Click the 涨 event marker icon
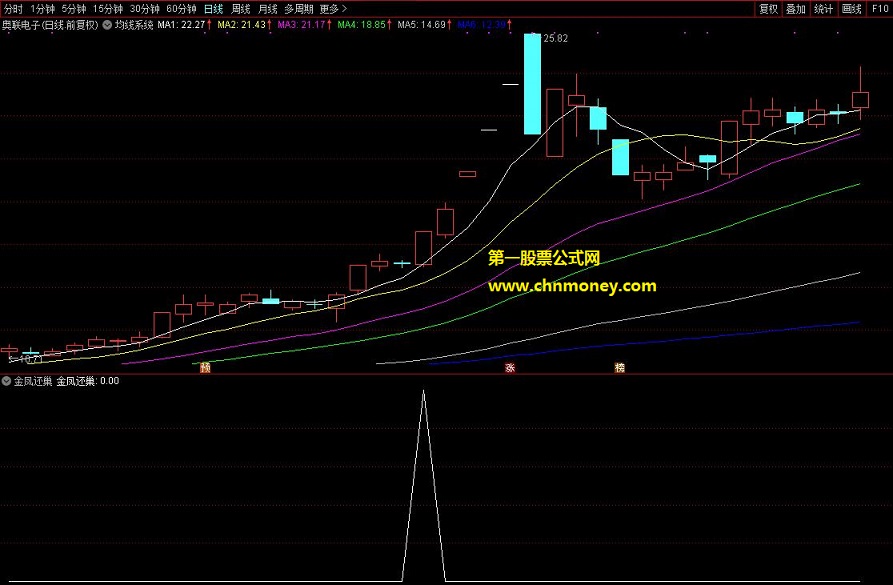 coord(510,367)
